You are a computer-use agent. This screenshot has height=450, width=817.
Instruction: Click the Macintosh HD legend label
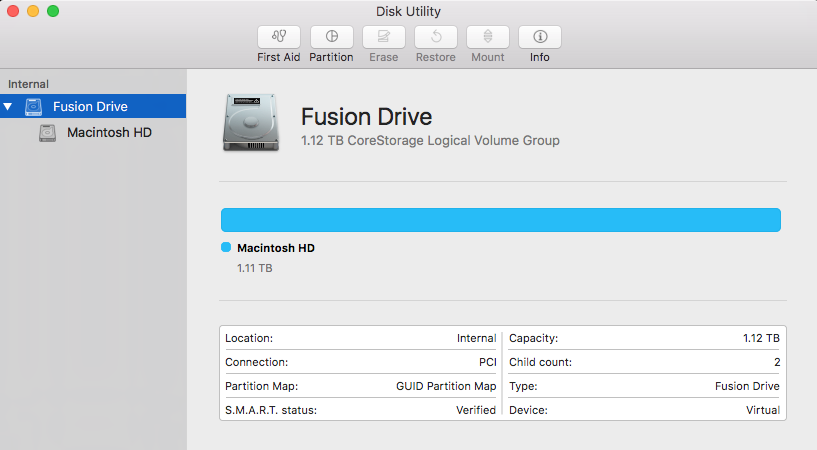tap(276, 248)
